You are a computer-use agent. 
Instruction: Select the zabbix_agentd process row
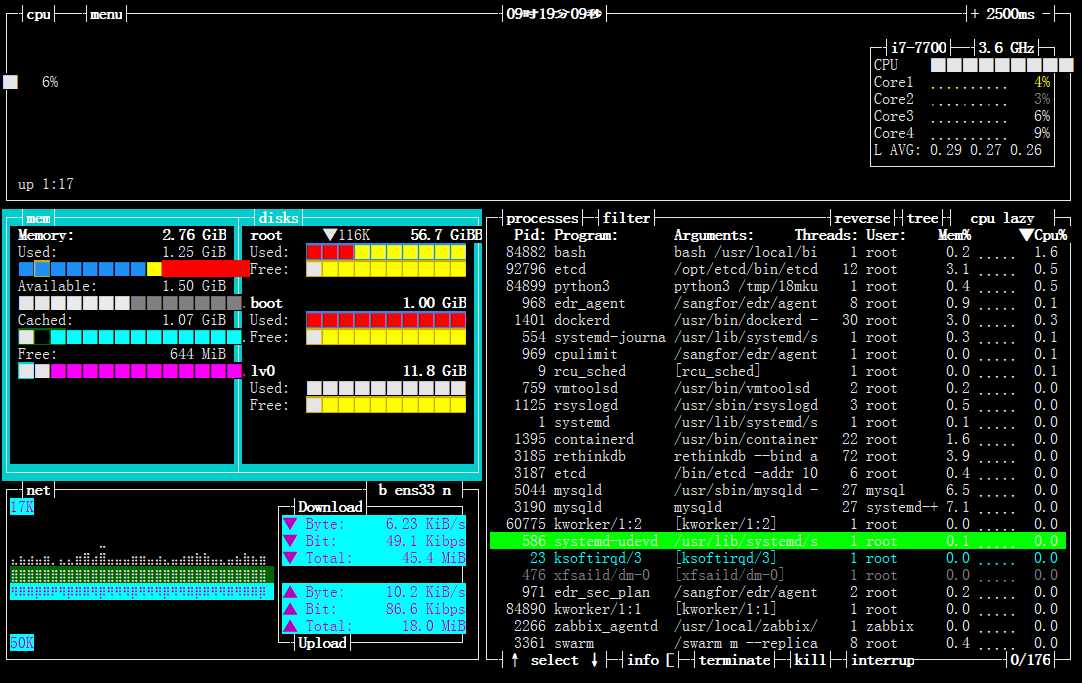click(778, 626)
